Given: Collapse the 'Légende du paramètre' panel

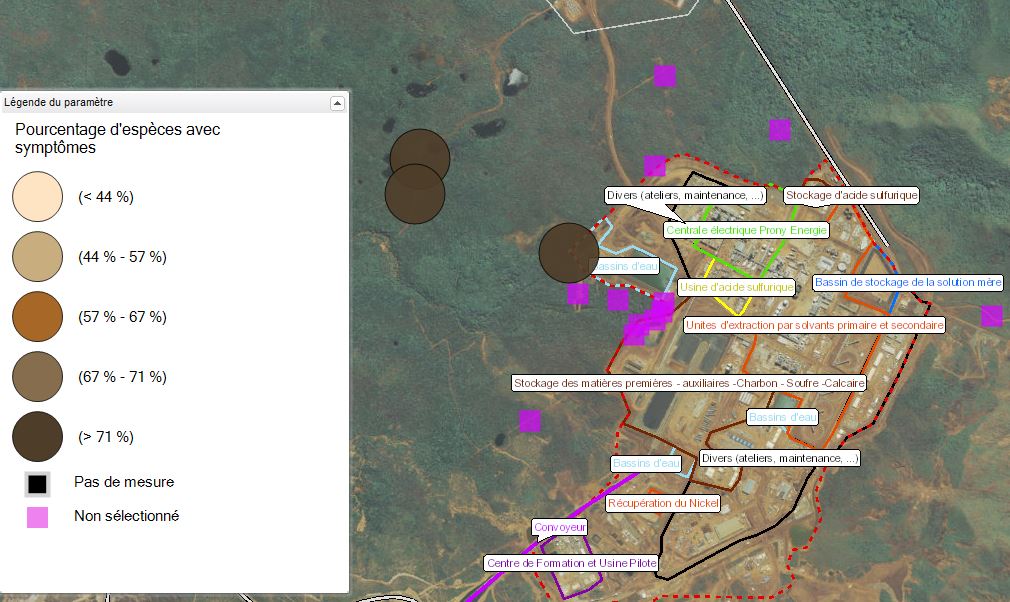Looking at the screenshot, I should coord(337,102).
